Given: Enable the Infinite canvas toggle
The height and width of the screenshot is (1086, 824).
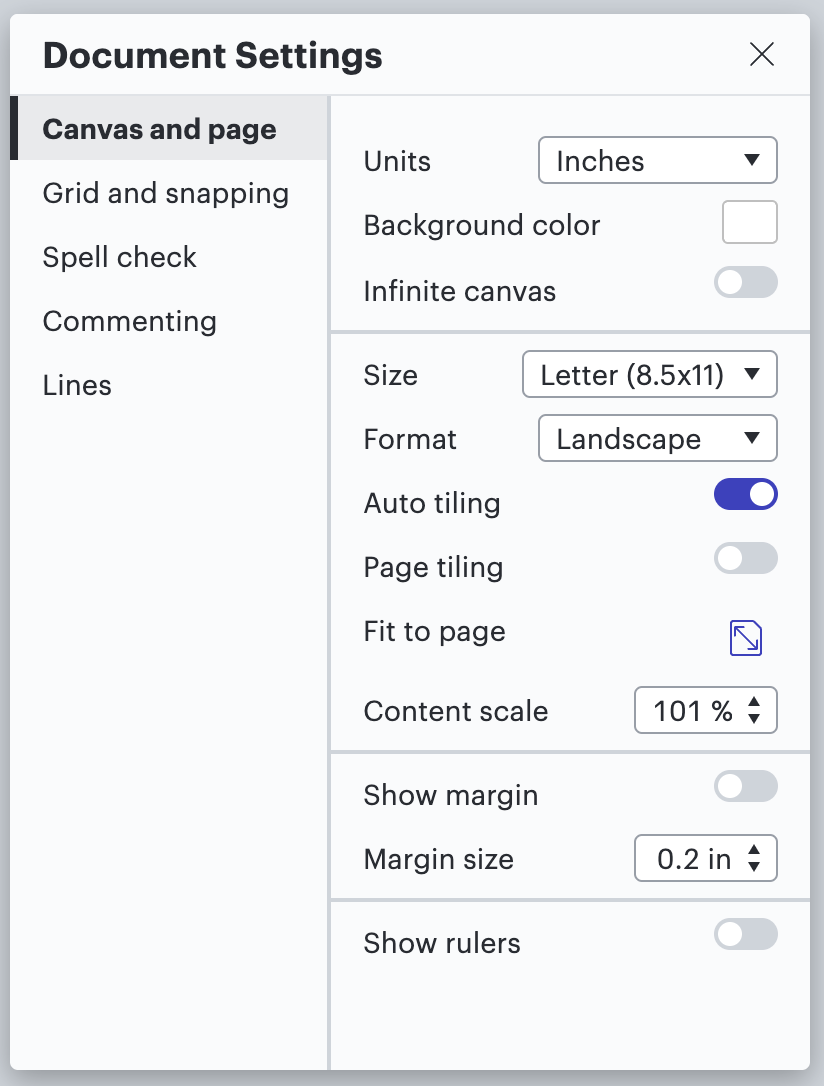Looking at the screenshot, I should [x=745, y=283].
